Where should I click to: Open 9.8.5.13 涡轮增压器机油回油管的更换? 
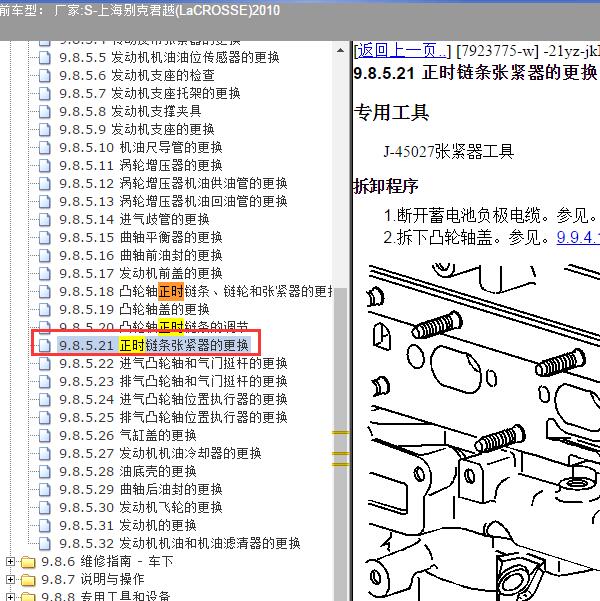173,202
